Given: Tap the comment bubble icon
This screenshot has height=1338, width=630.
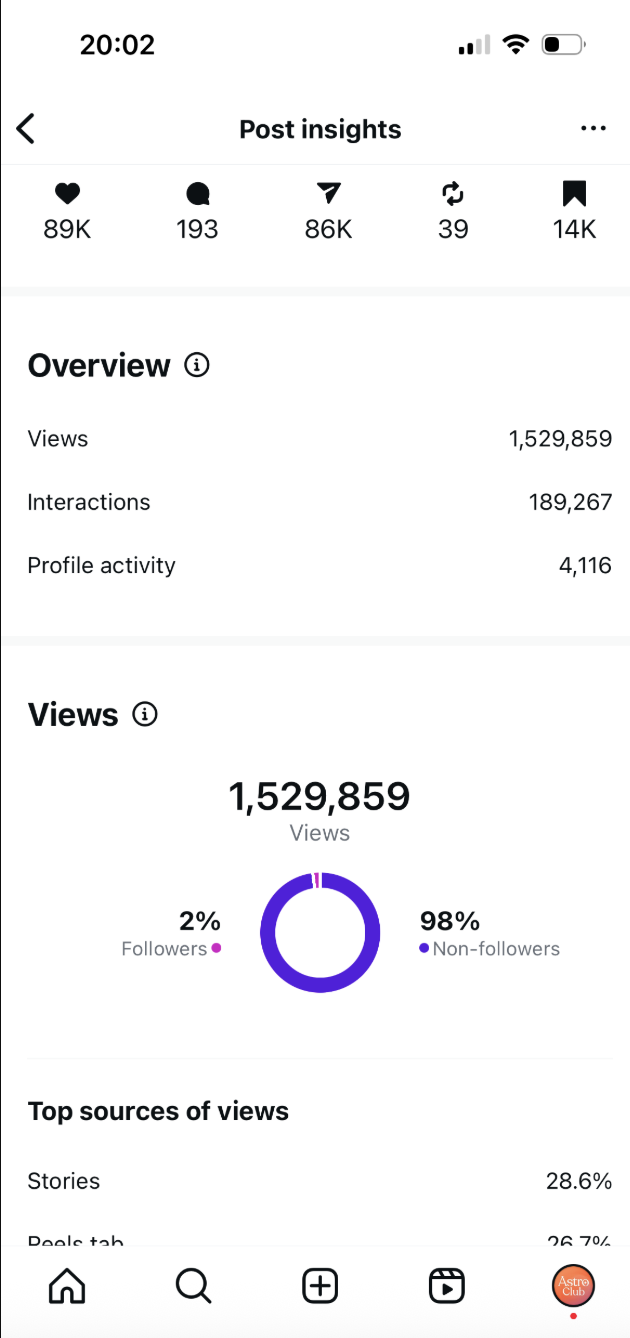Looking at the screenshot, I should [197, 194].
